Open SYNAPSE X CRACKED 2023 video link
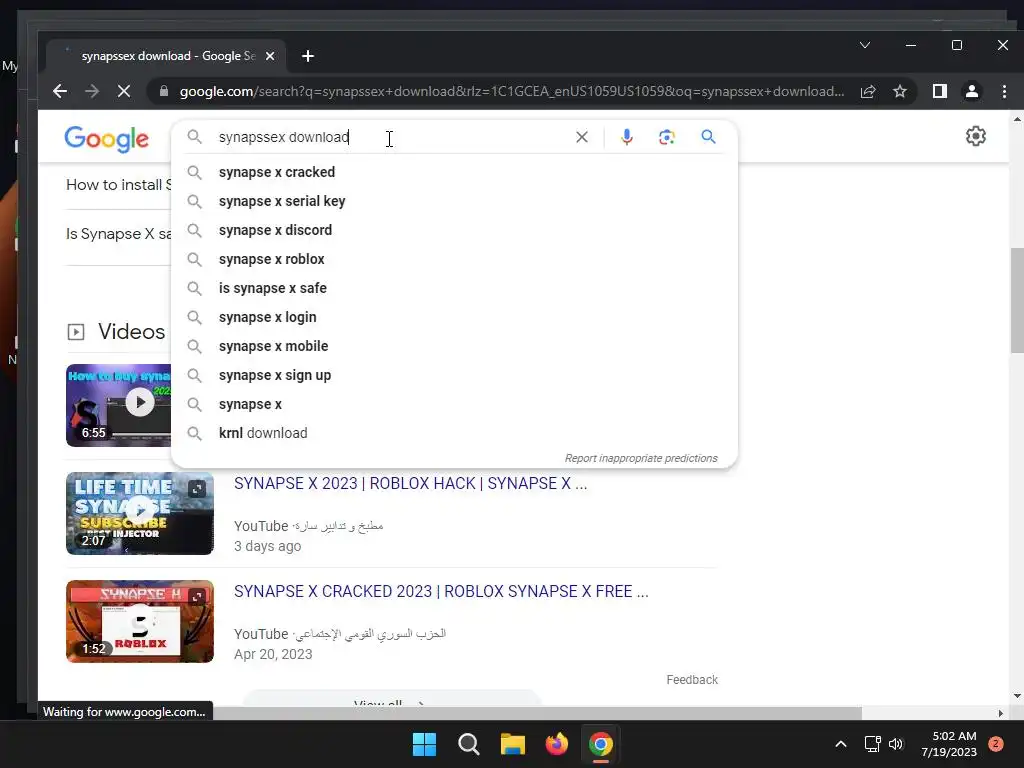 coord(441,591)
